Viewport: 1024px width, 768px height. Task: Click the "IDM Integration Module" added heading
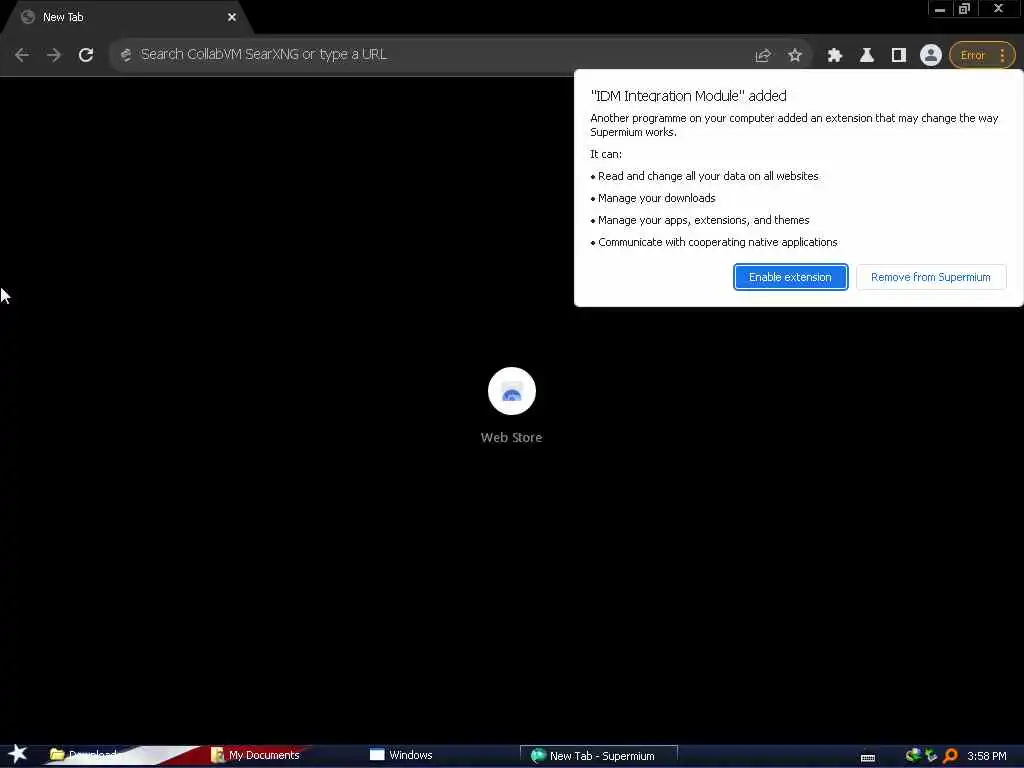pyautogui.click(x=688, y=96)
